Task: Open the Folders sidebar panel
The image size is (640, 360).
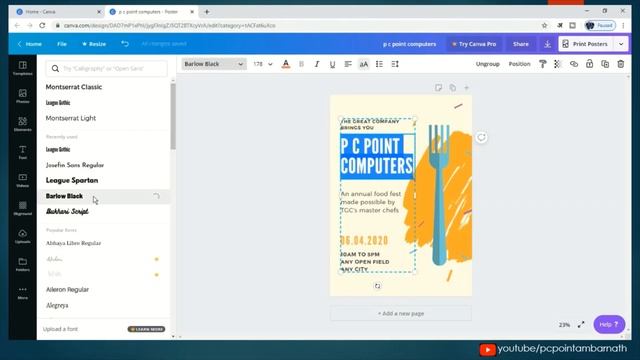Action: [22, 264]
